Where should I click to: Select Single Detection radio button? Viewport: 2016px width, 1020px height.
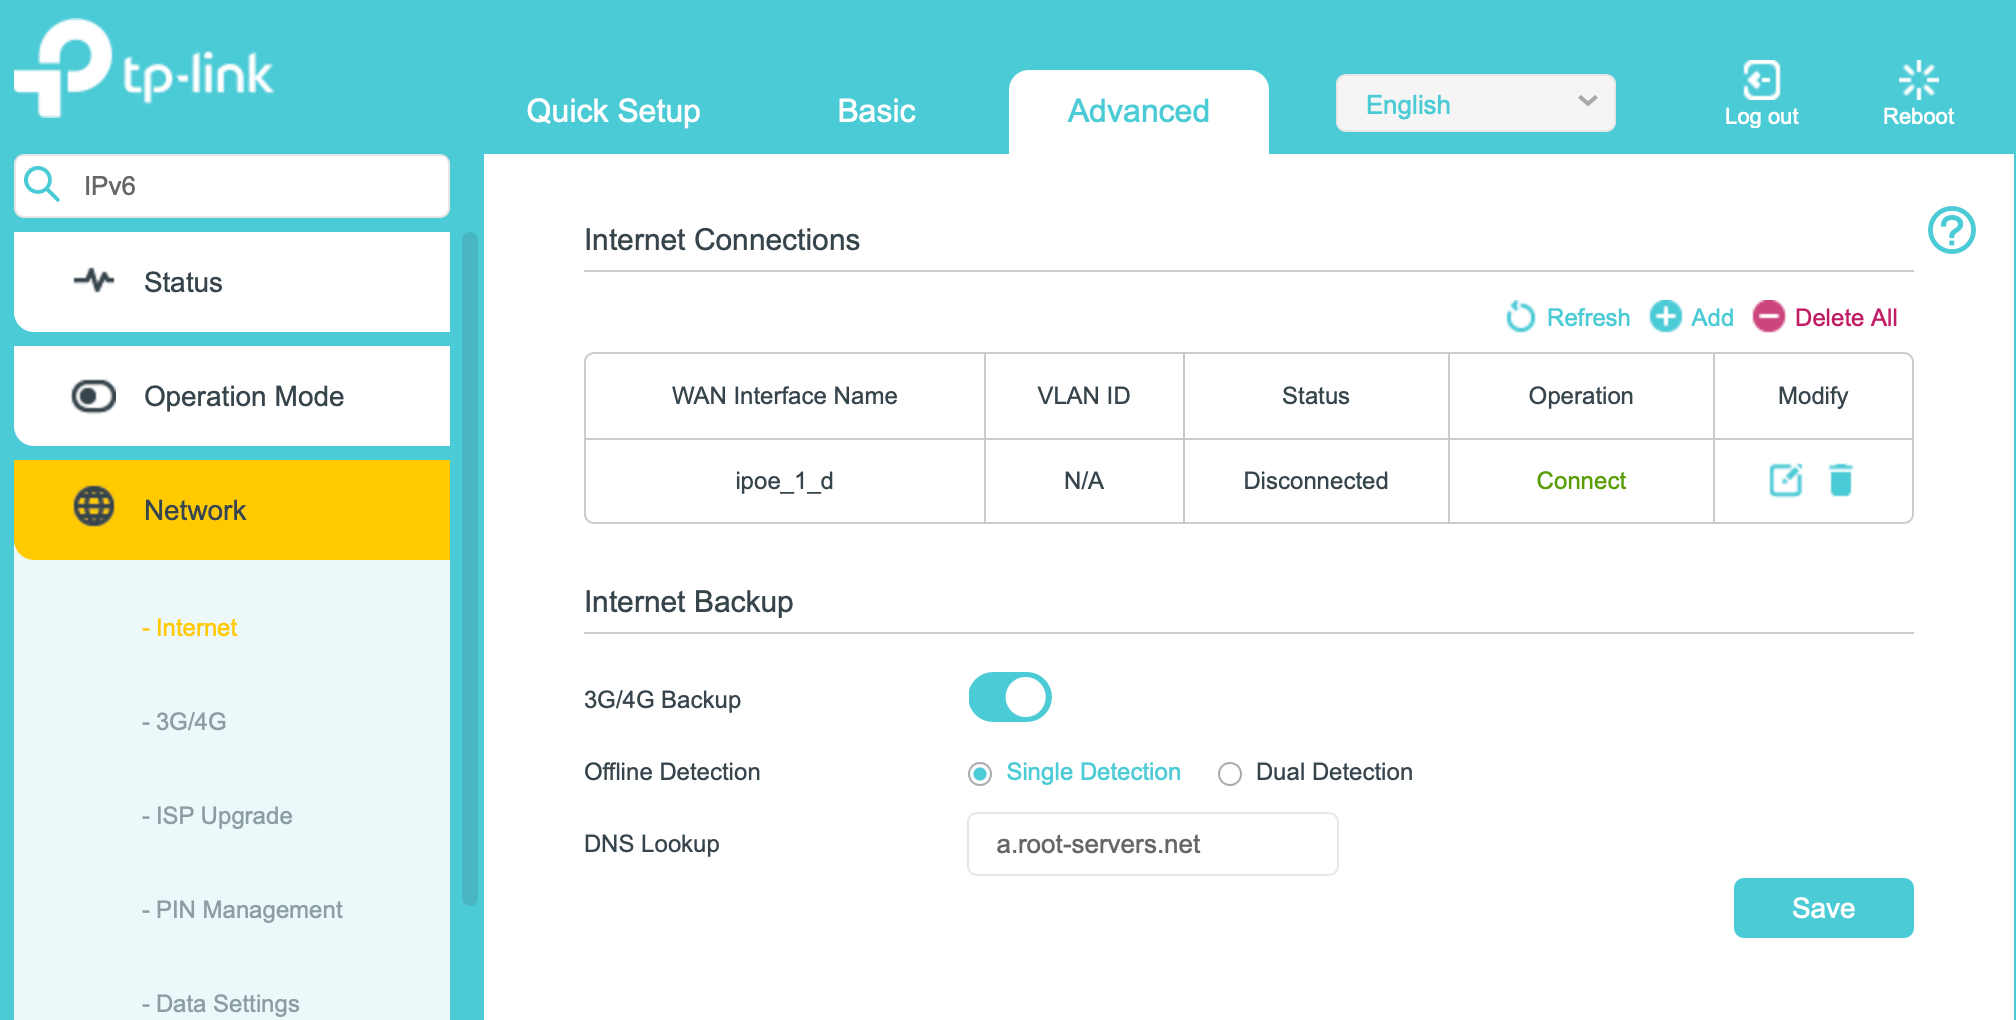[980, 774]
